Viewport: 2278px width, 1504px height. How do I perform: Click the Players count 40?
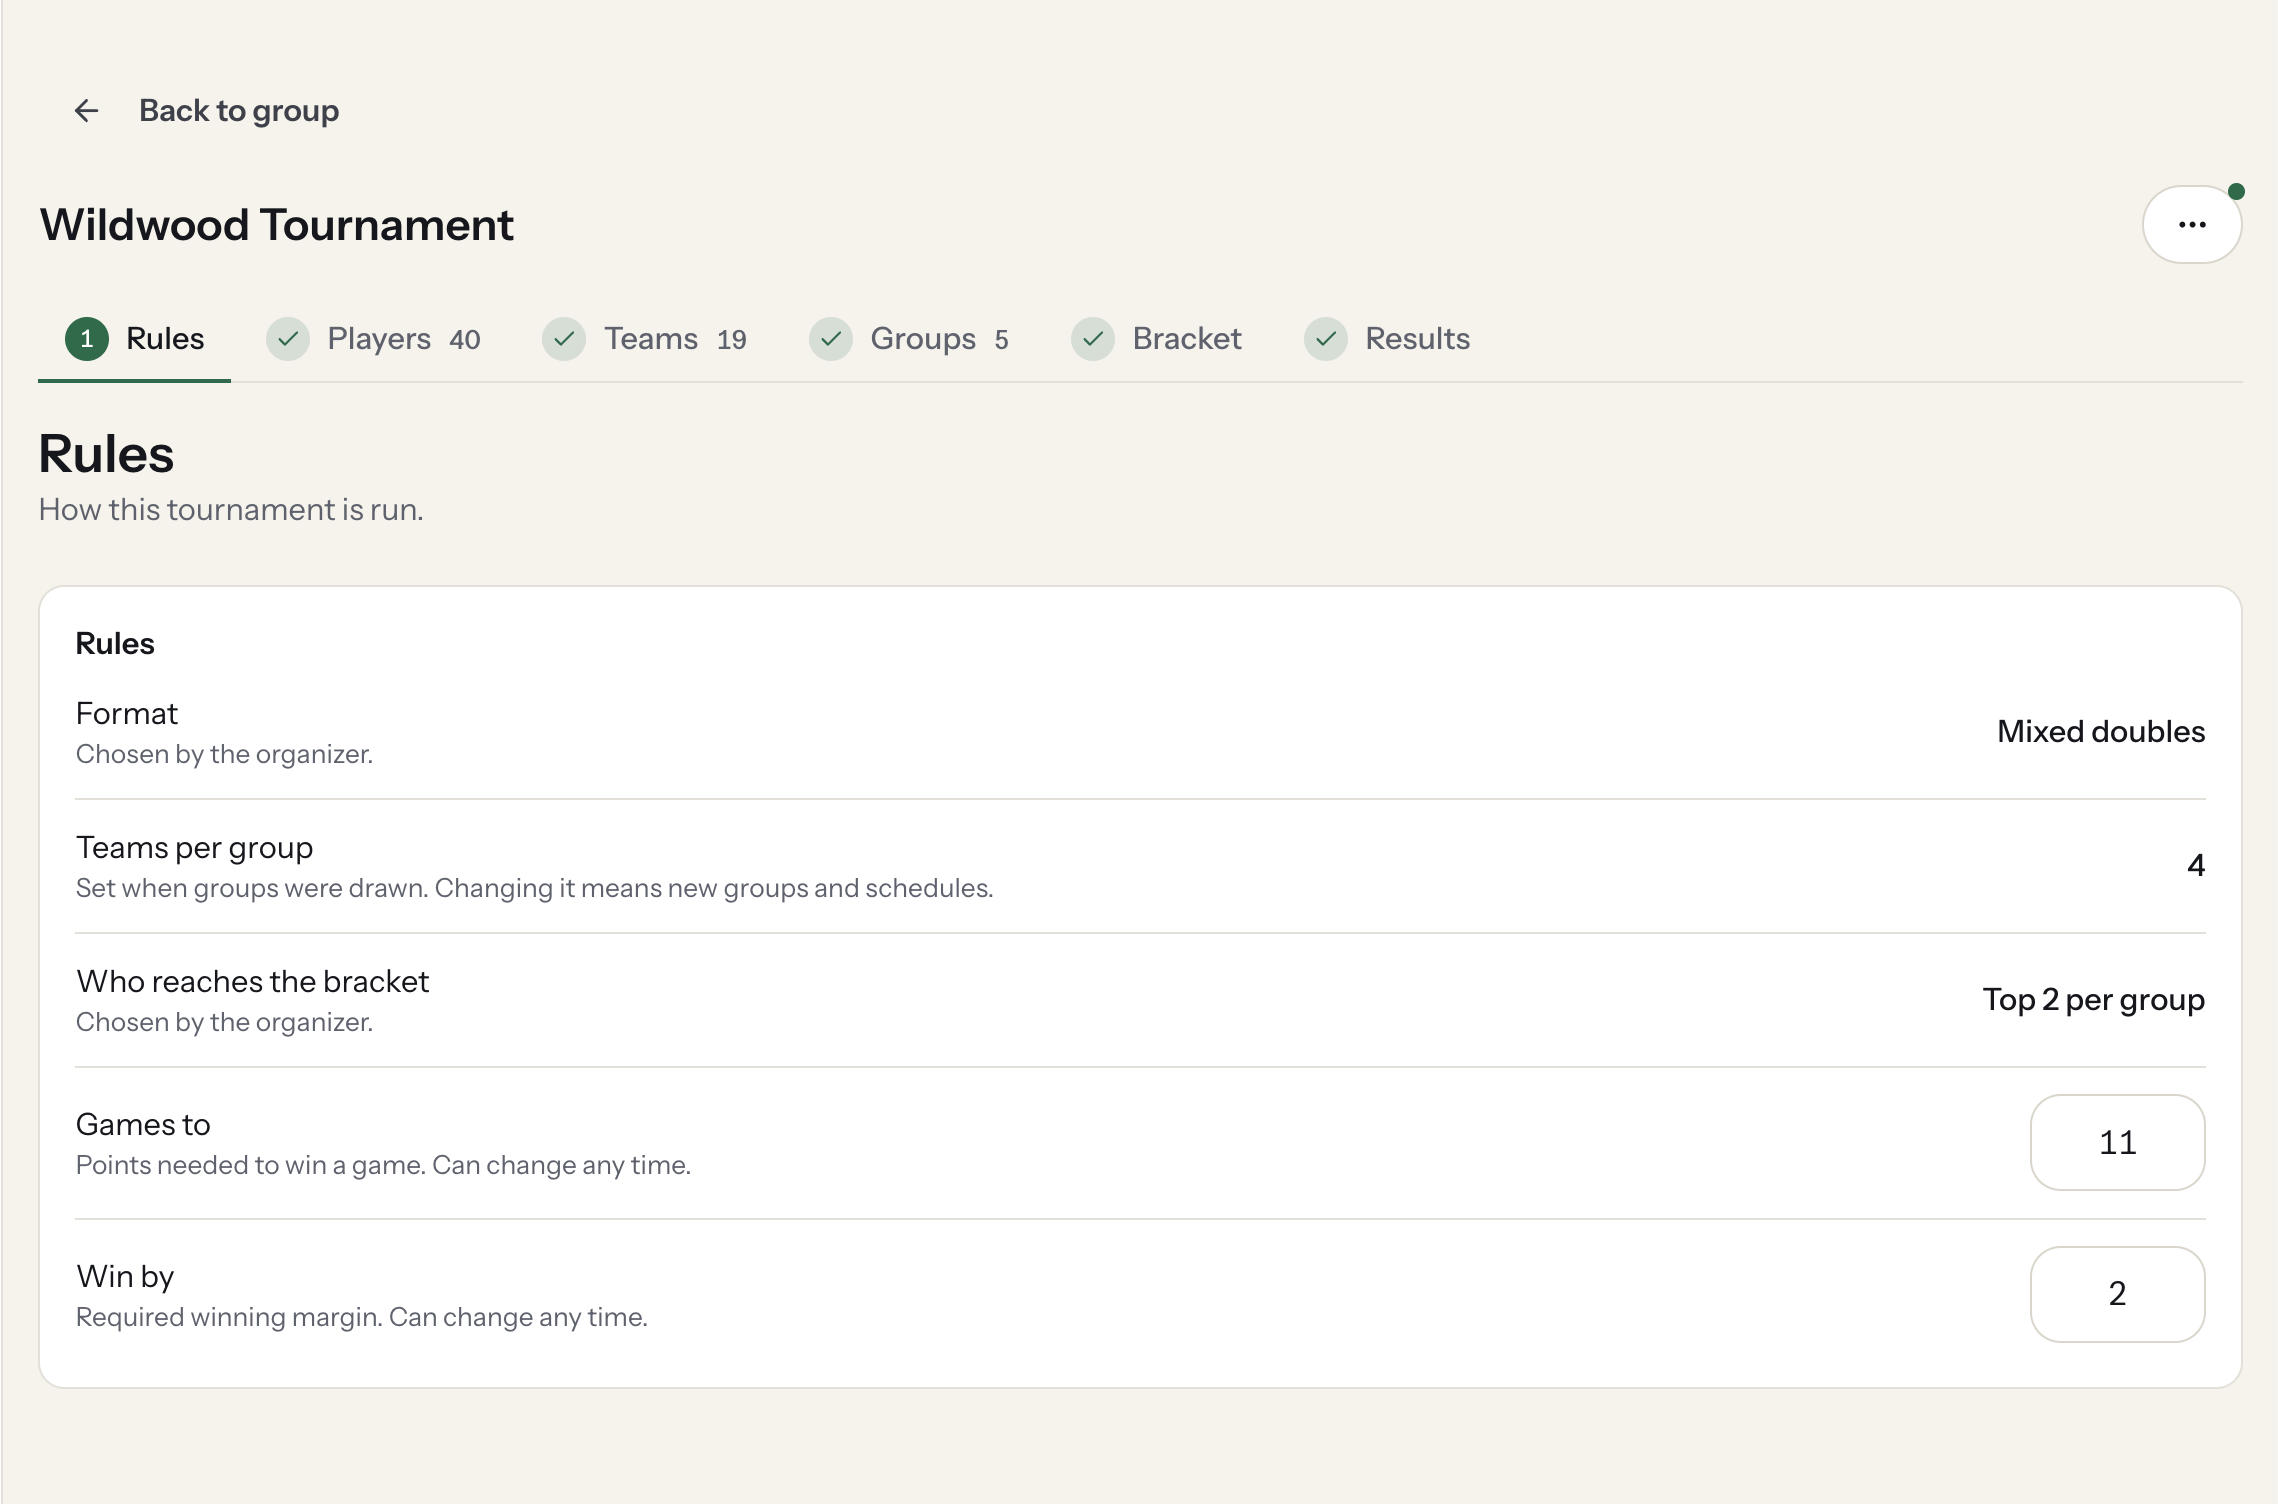[x=465, y=340]
